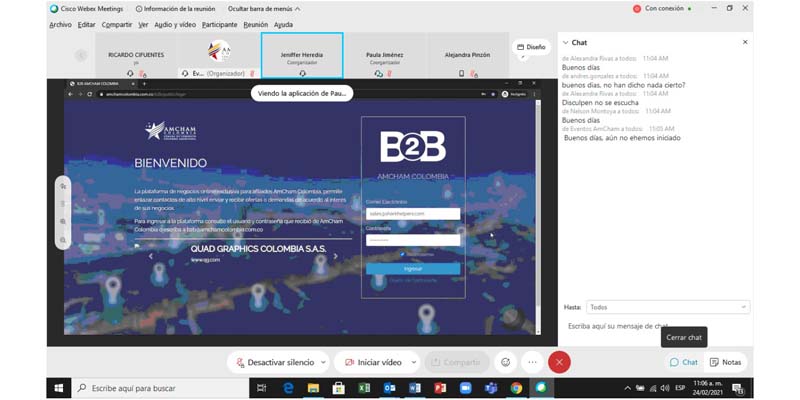Click the Viendo la aplicación de Pau... label
The width and height of the screenshot is (800, 400).
[302, 93]
